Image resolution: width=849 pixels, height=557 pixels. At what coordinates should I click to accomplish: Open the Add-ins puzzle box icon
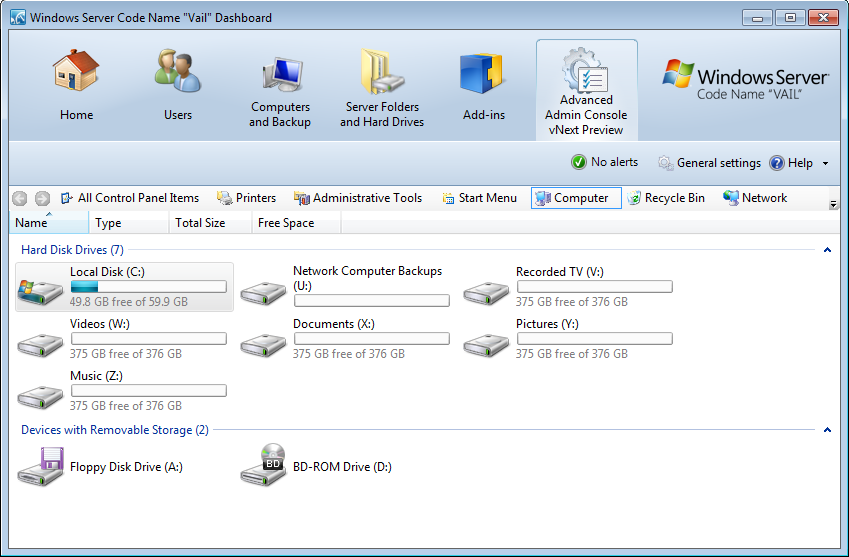(481, 73)
